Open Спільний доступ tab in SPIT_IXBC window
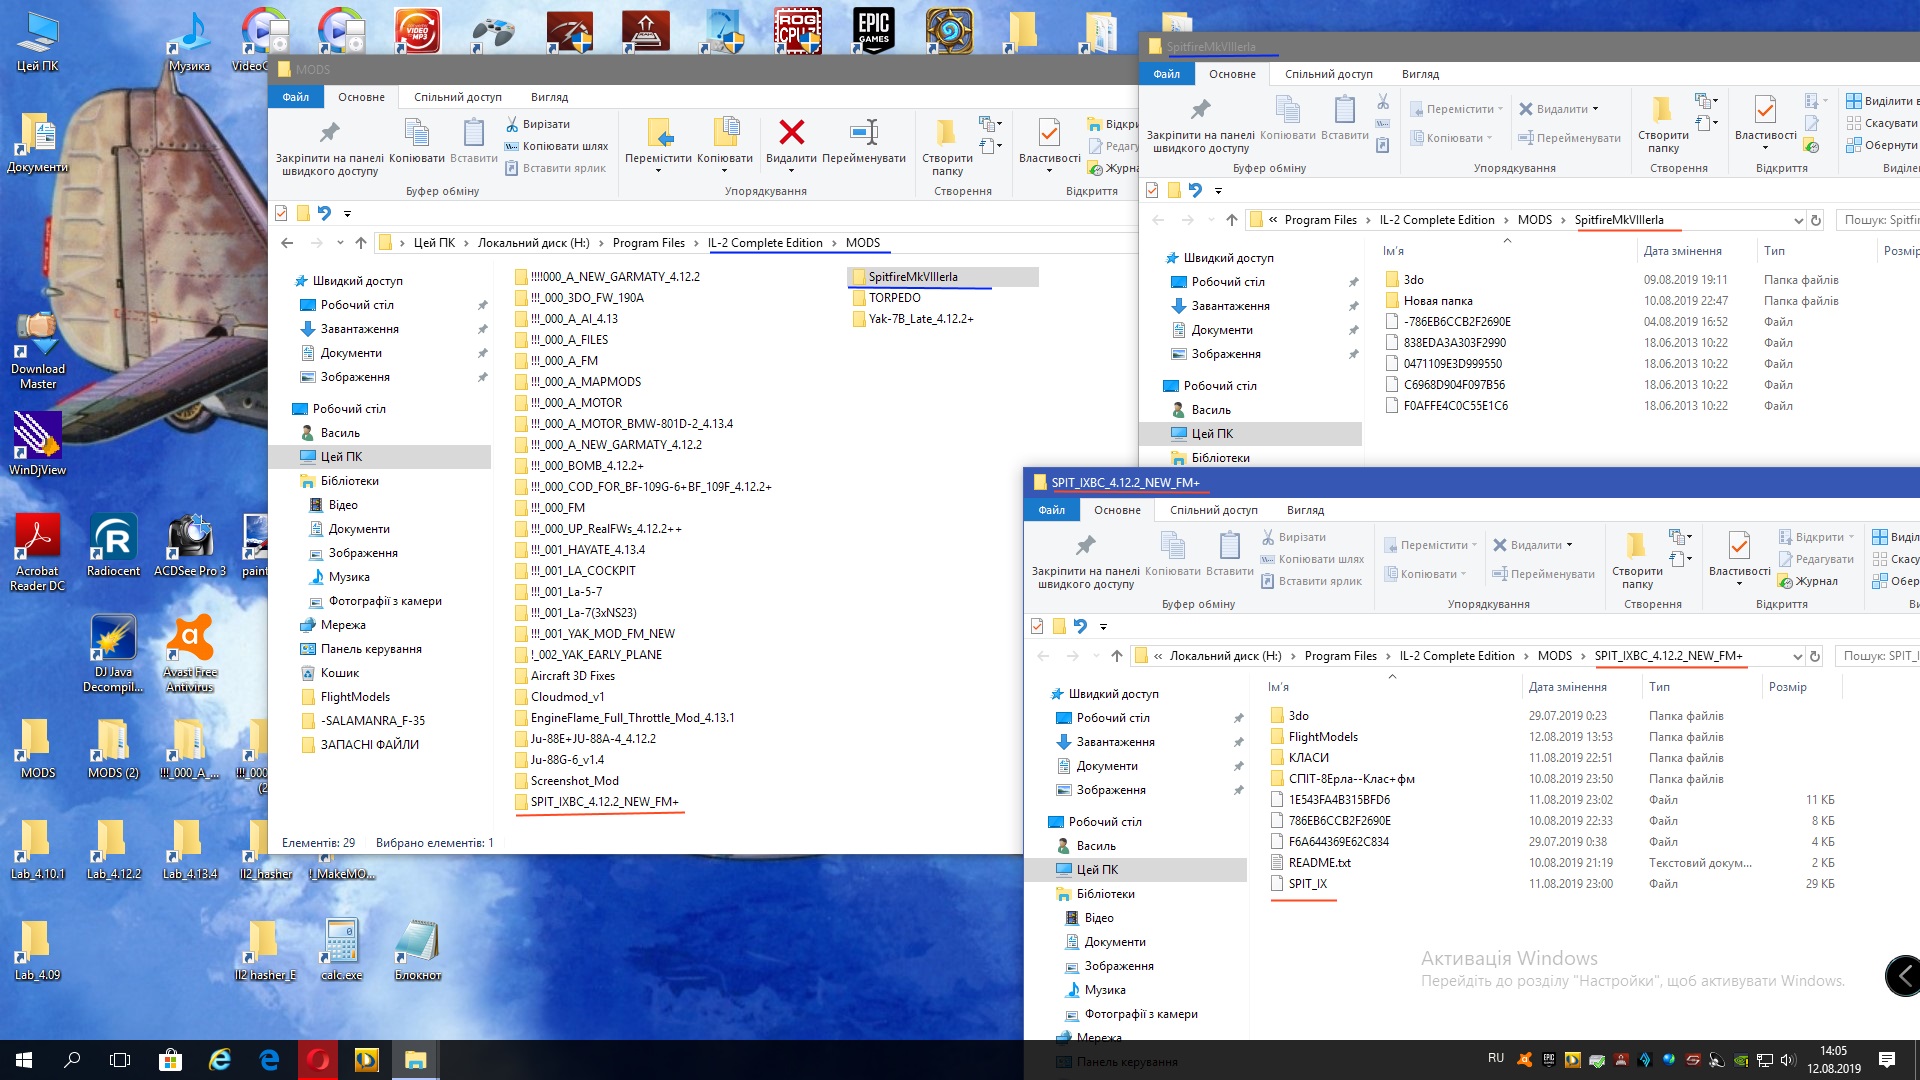Screen dimensions: 1920x1080 1213,510
